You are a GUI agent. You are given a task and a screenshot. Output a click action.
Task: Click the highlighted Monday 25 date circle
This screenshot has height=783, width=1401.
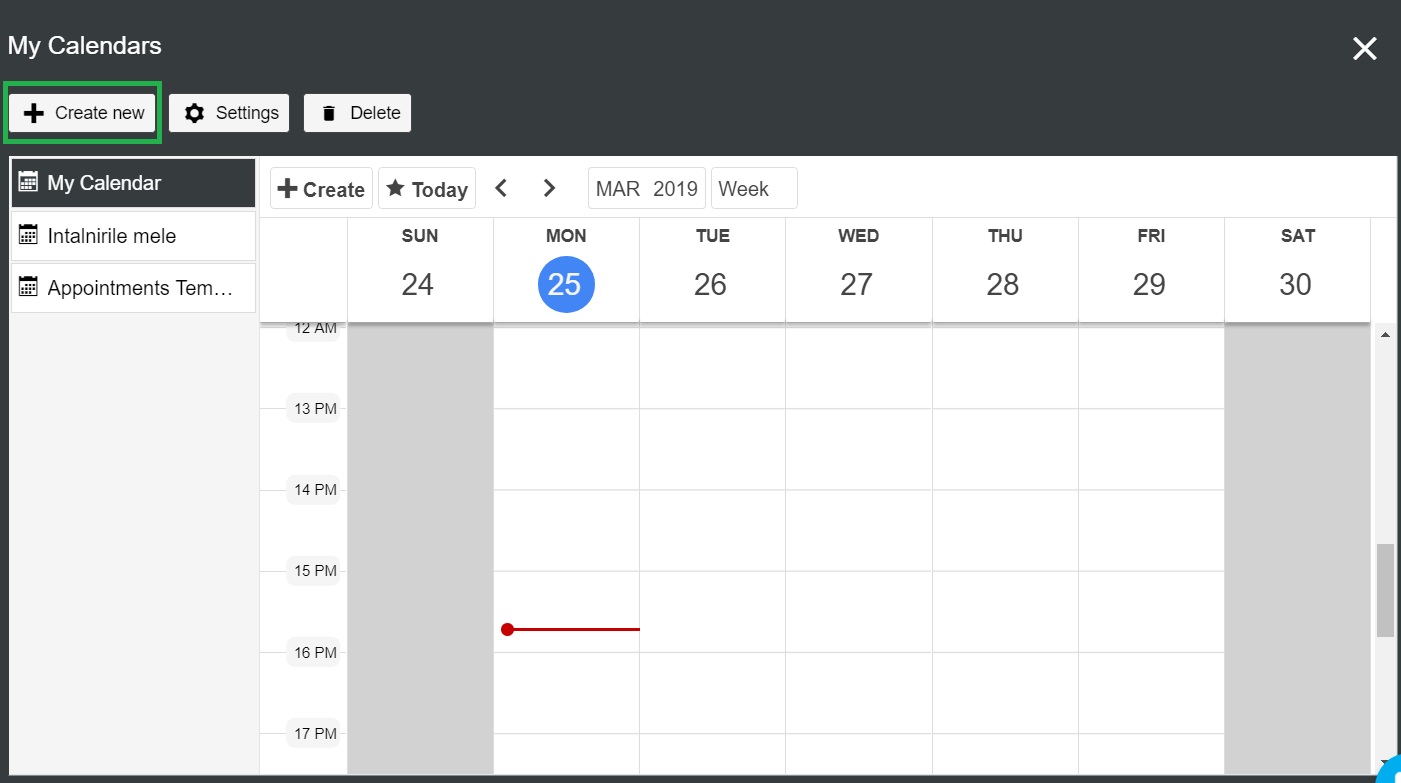[566, 284]
